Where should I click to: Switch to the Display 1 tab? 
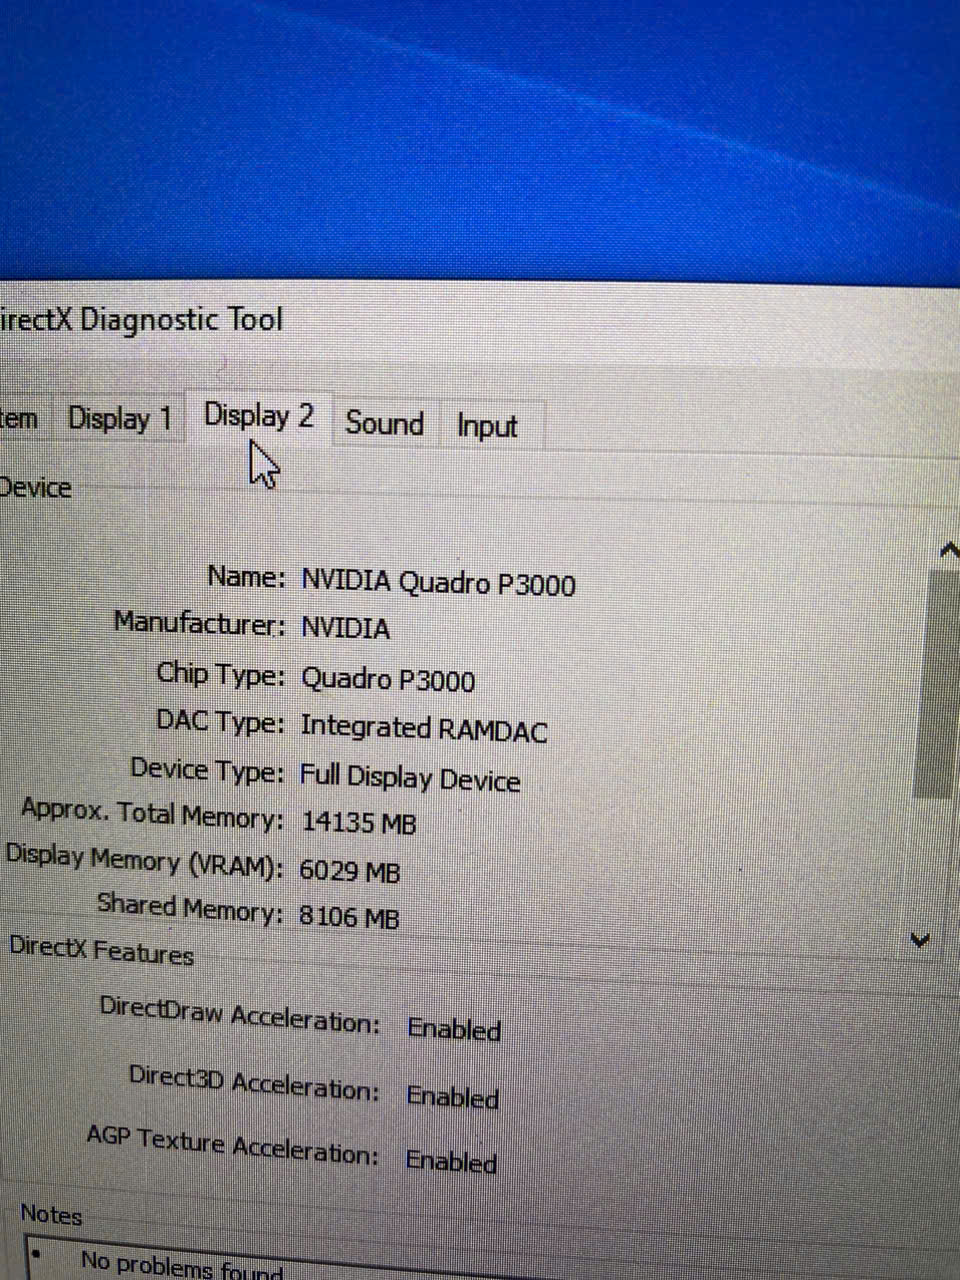coord(119,419)
